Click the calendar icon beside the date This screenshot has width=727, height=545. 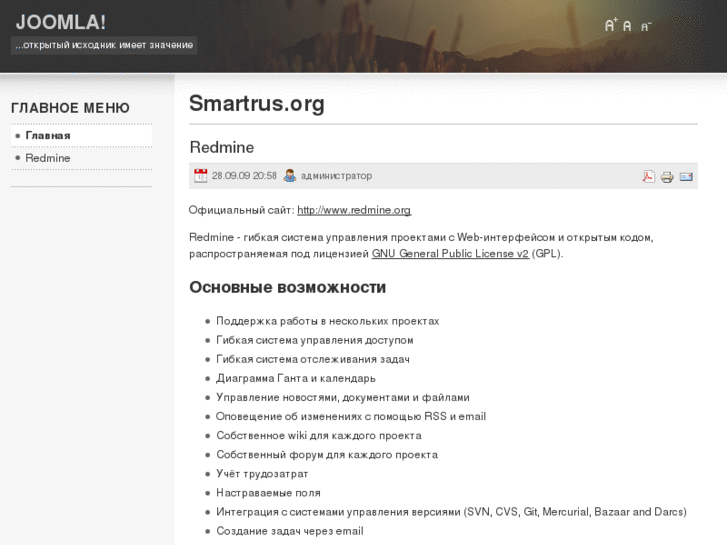click(x=201, y=175)
